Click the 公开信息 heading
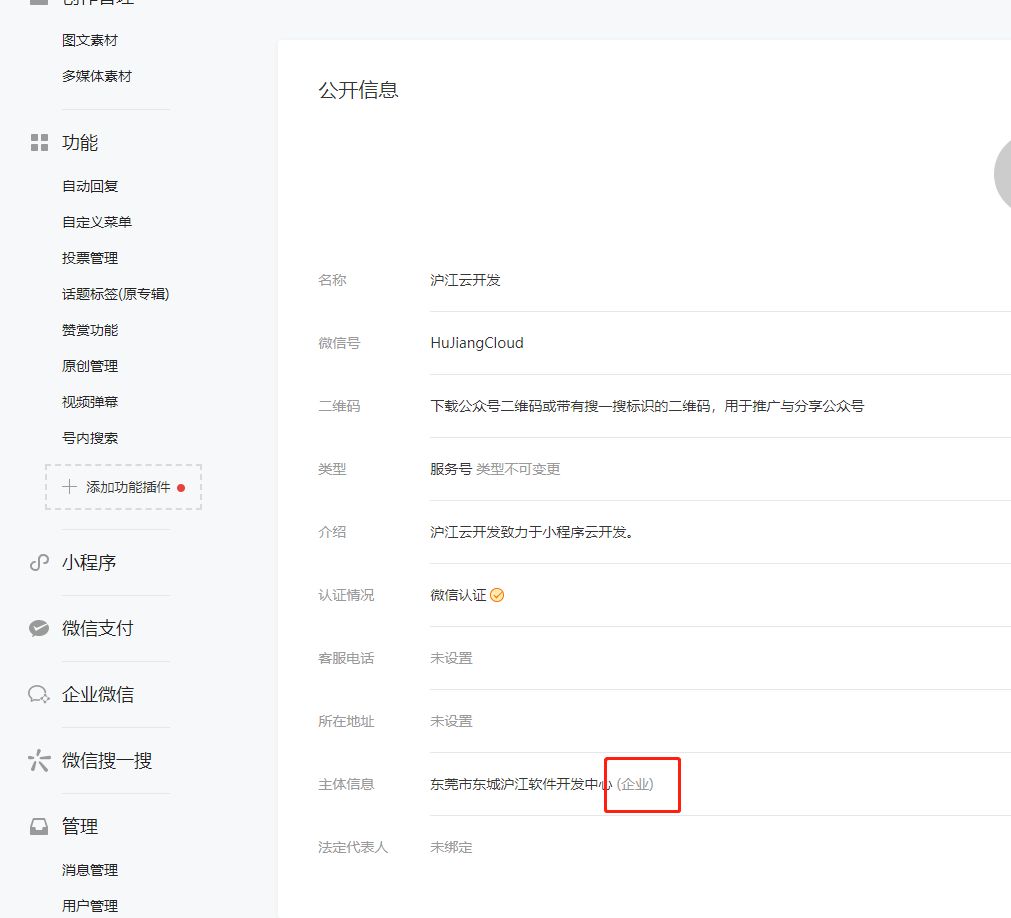Screen dimensions: 1011x918 click(358, 90)
